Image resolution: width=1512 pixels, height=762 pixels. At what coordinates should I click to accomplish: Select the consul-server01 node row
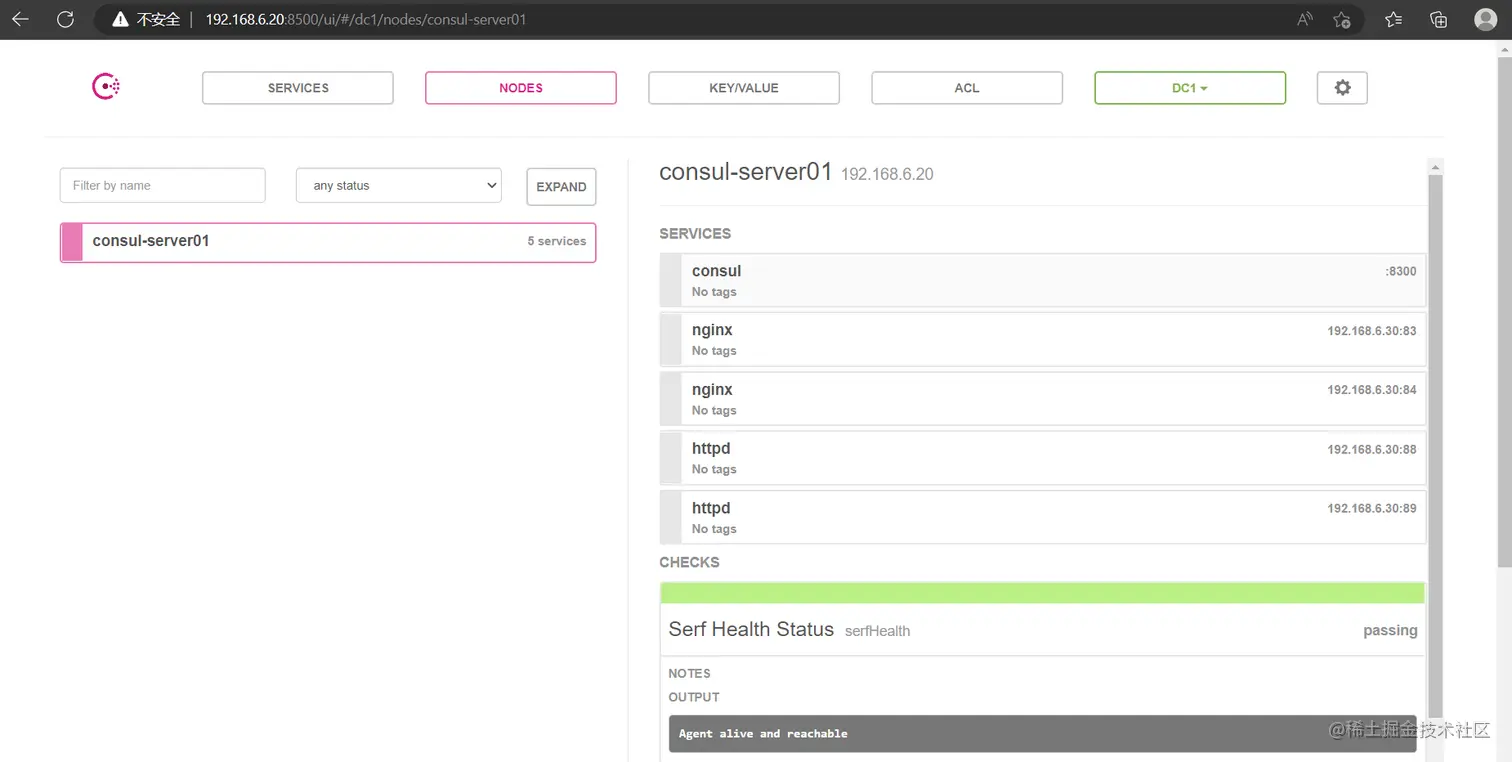pyautogui.click(x=328, y=242)
